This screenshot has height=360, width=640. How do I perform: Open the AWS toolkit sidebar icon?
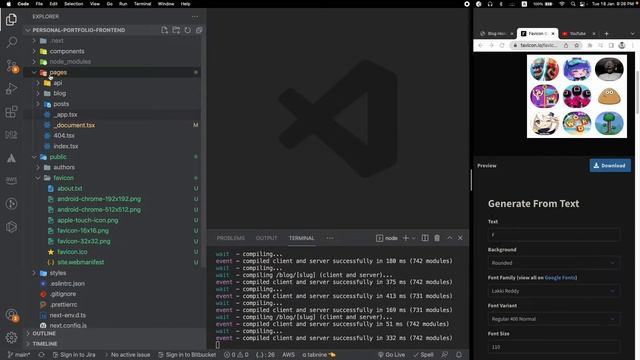tap(11, 180)
